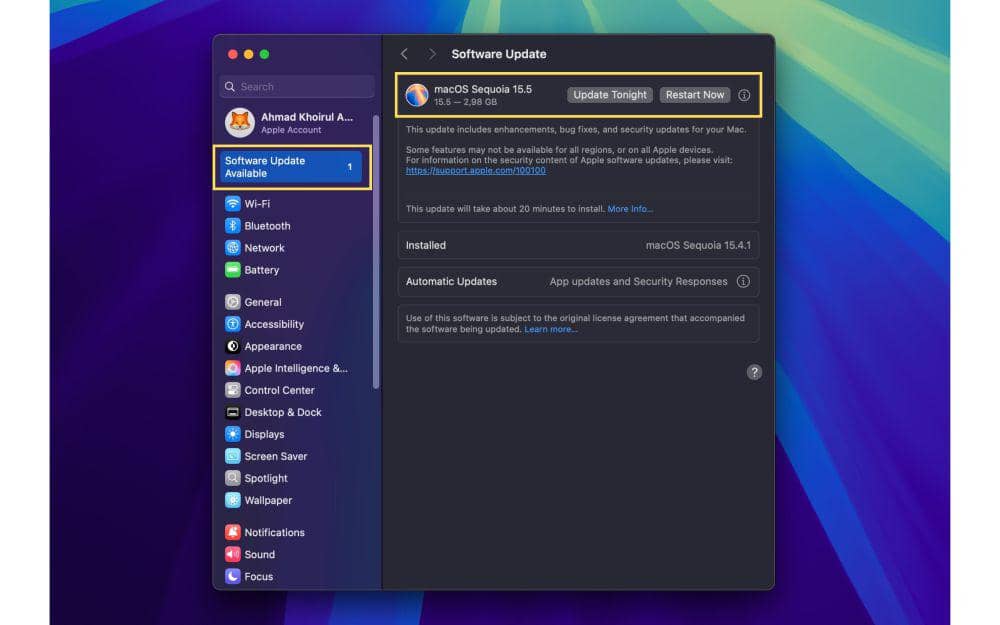This screenshot has height=625, width=1000.
Task: Select the Network globe icon
Action: (233, 247)
